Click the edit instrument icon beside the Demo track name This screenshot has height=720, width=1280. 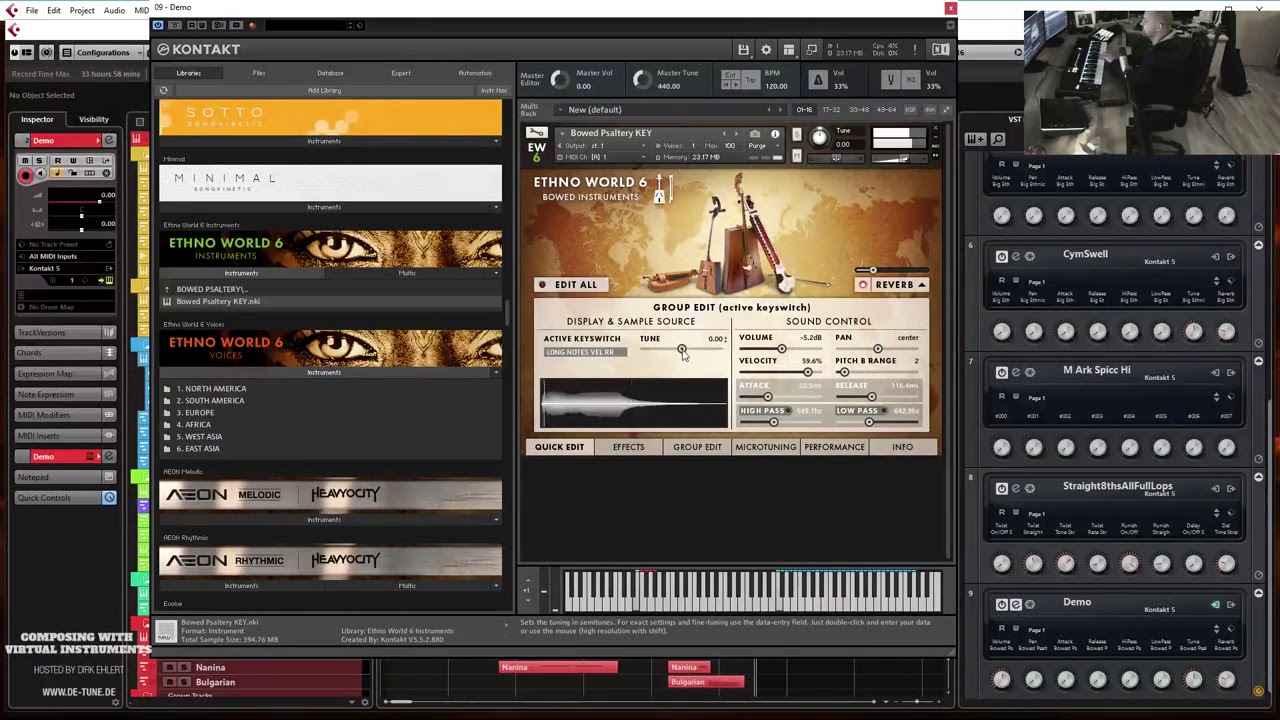tap(108, 140)
